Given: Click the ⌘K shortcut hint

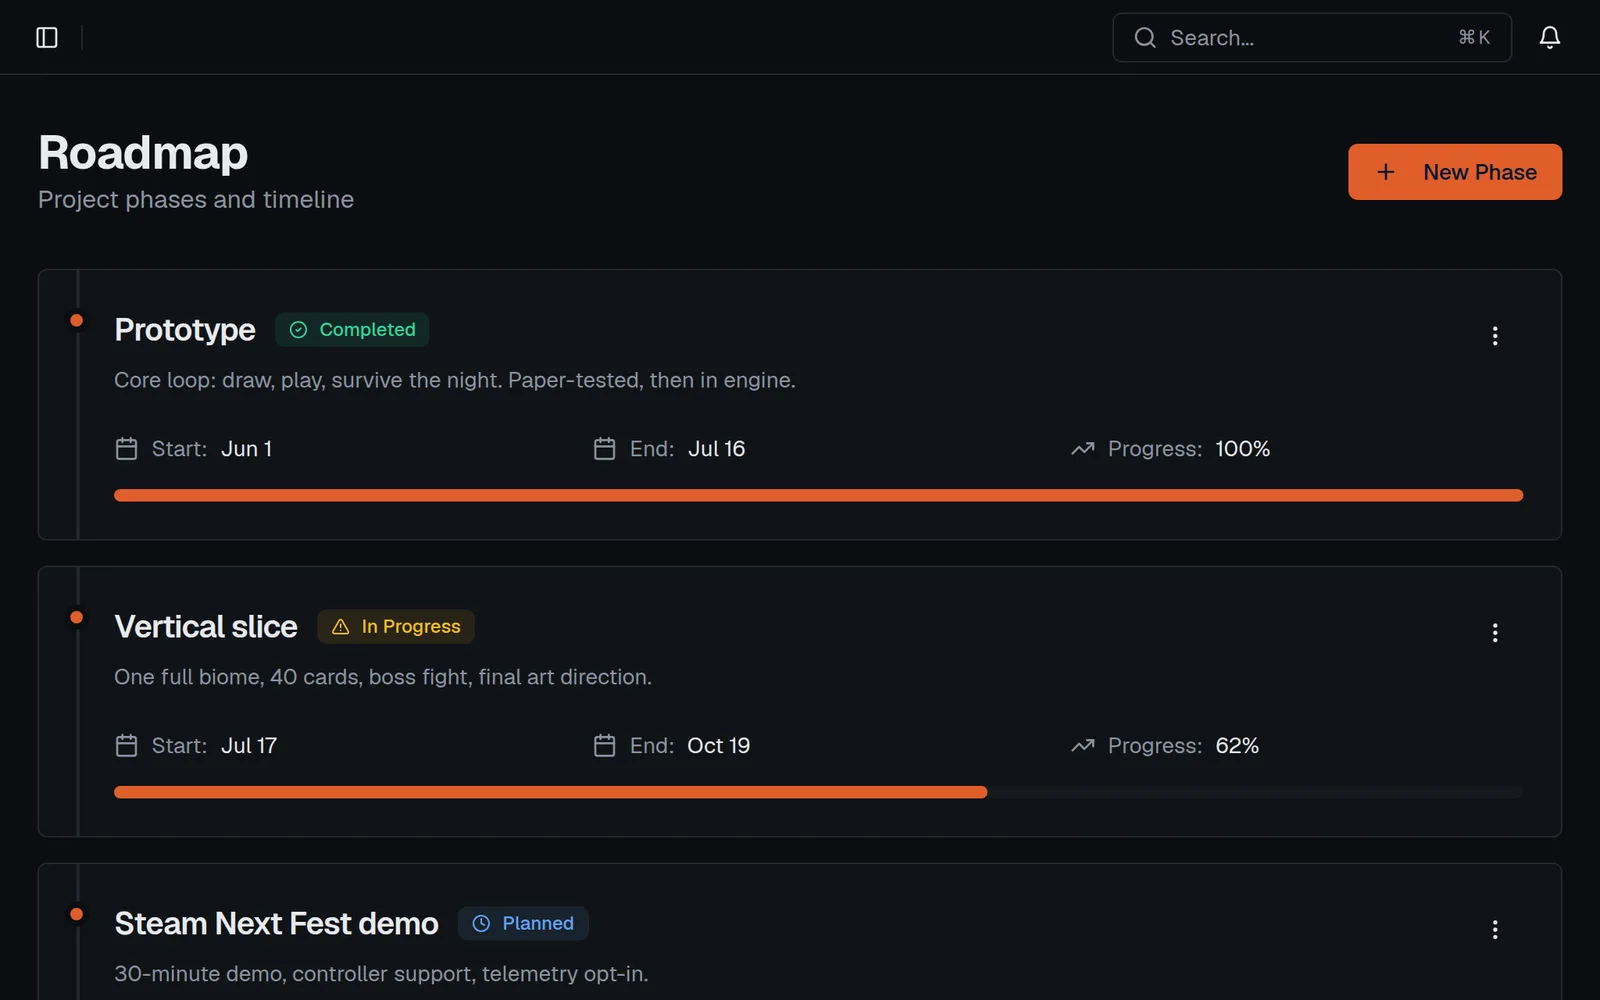Looking at the screenshot, I should [1474, 38].
